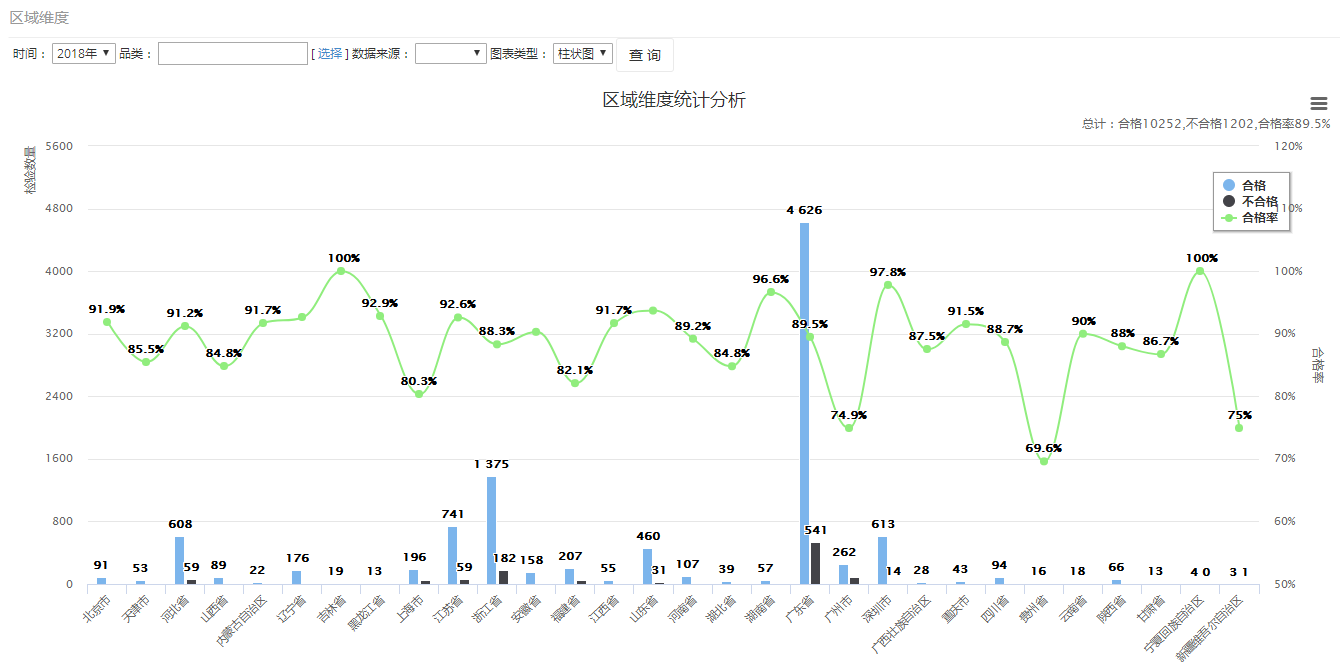Click the 100% point for 吉林省
The height and width of the screenshot is (672, 1340).
coord(341,271)
